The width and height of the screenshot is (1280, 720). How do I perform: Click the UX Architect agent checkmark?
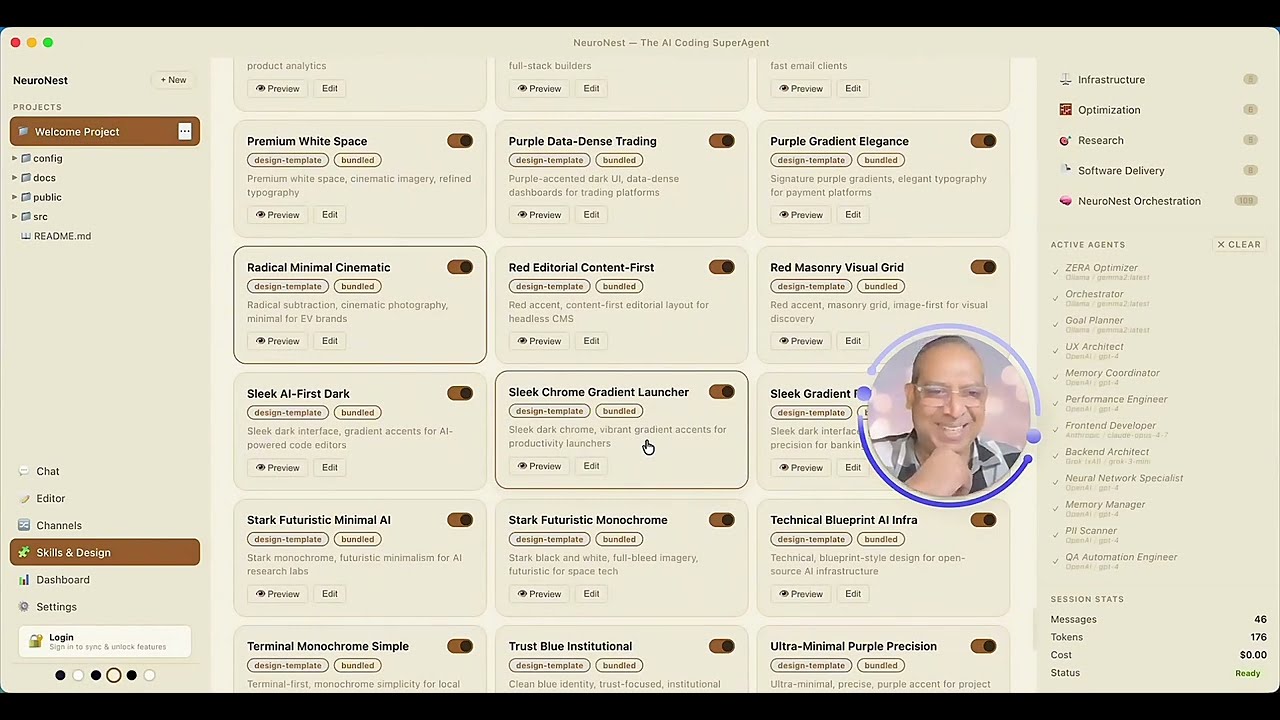coord(1056,349)
